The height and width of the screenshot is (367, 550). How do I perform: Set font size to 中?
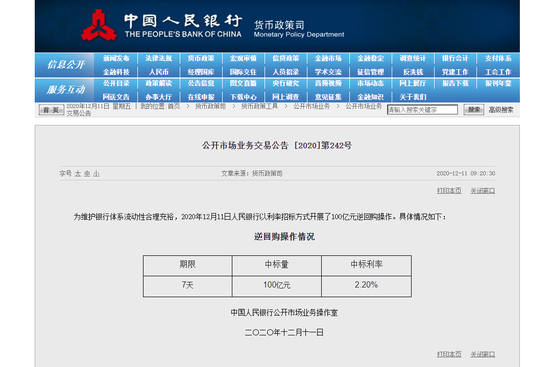87,173
